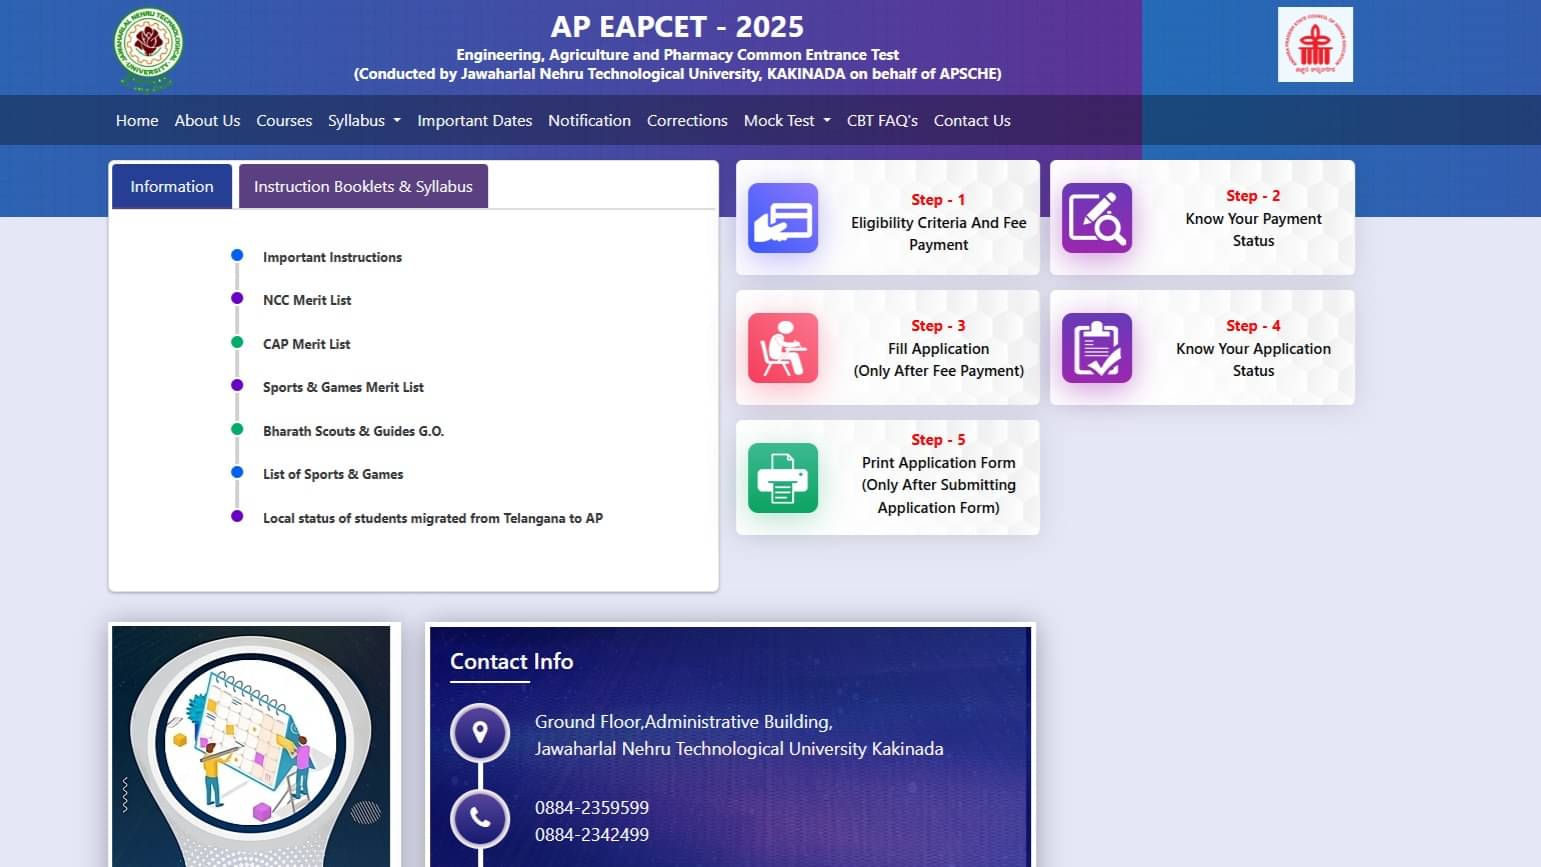The height and width of the screenshot is (867, 1541).
Task: Click the Step 5 printer icon
Action: tap(783, 478)
